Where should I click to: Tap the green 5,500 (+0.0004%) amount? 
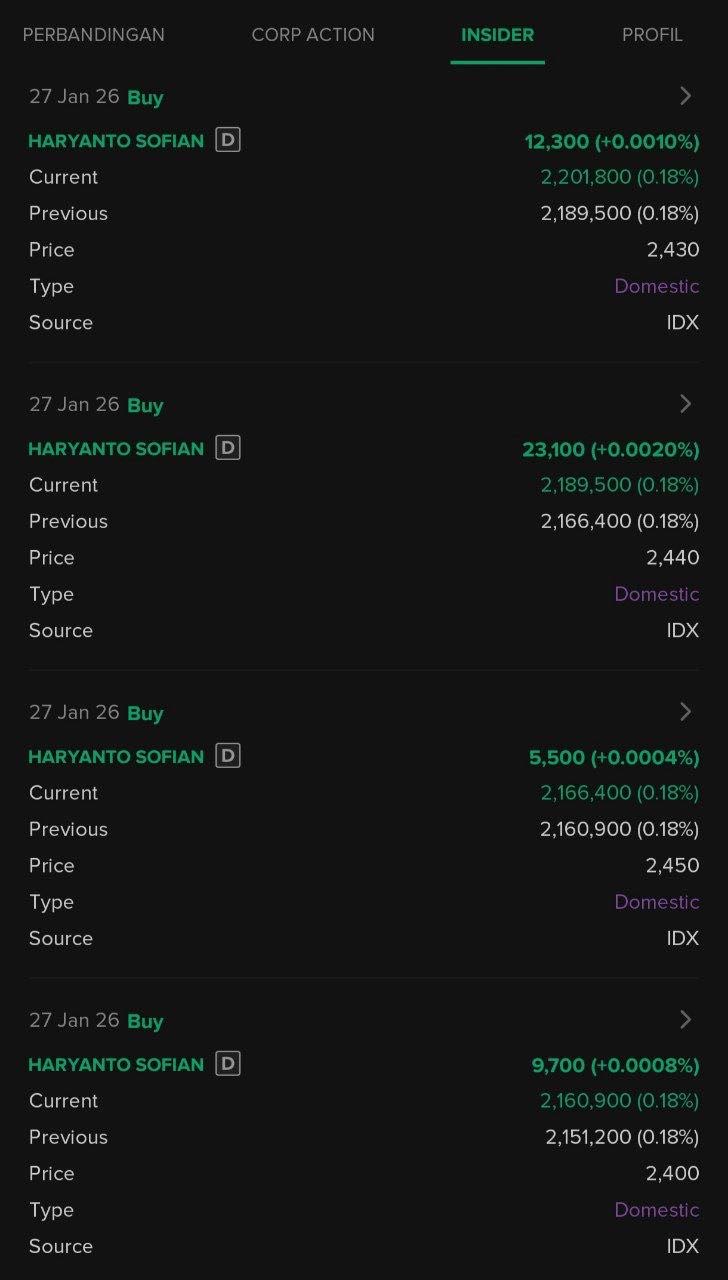click(x=613, y=757)
